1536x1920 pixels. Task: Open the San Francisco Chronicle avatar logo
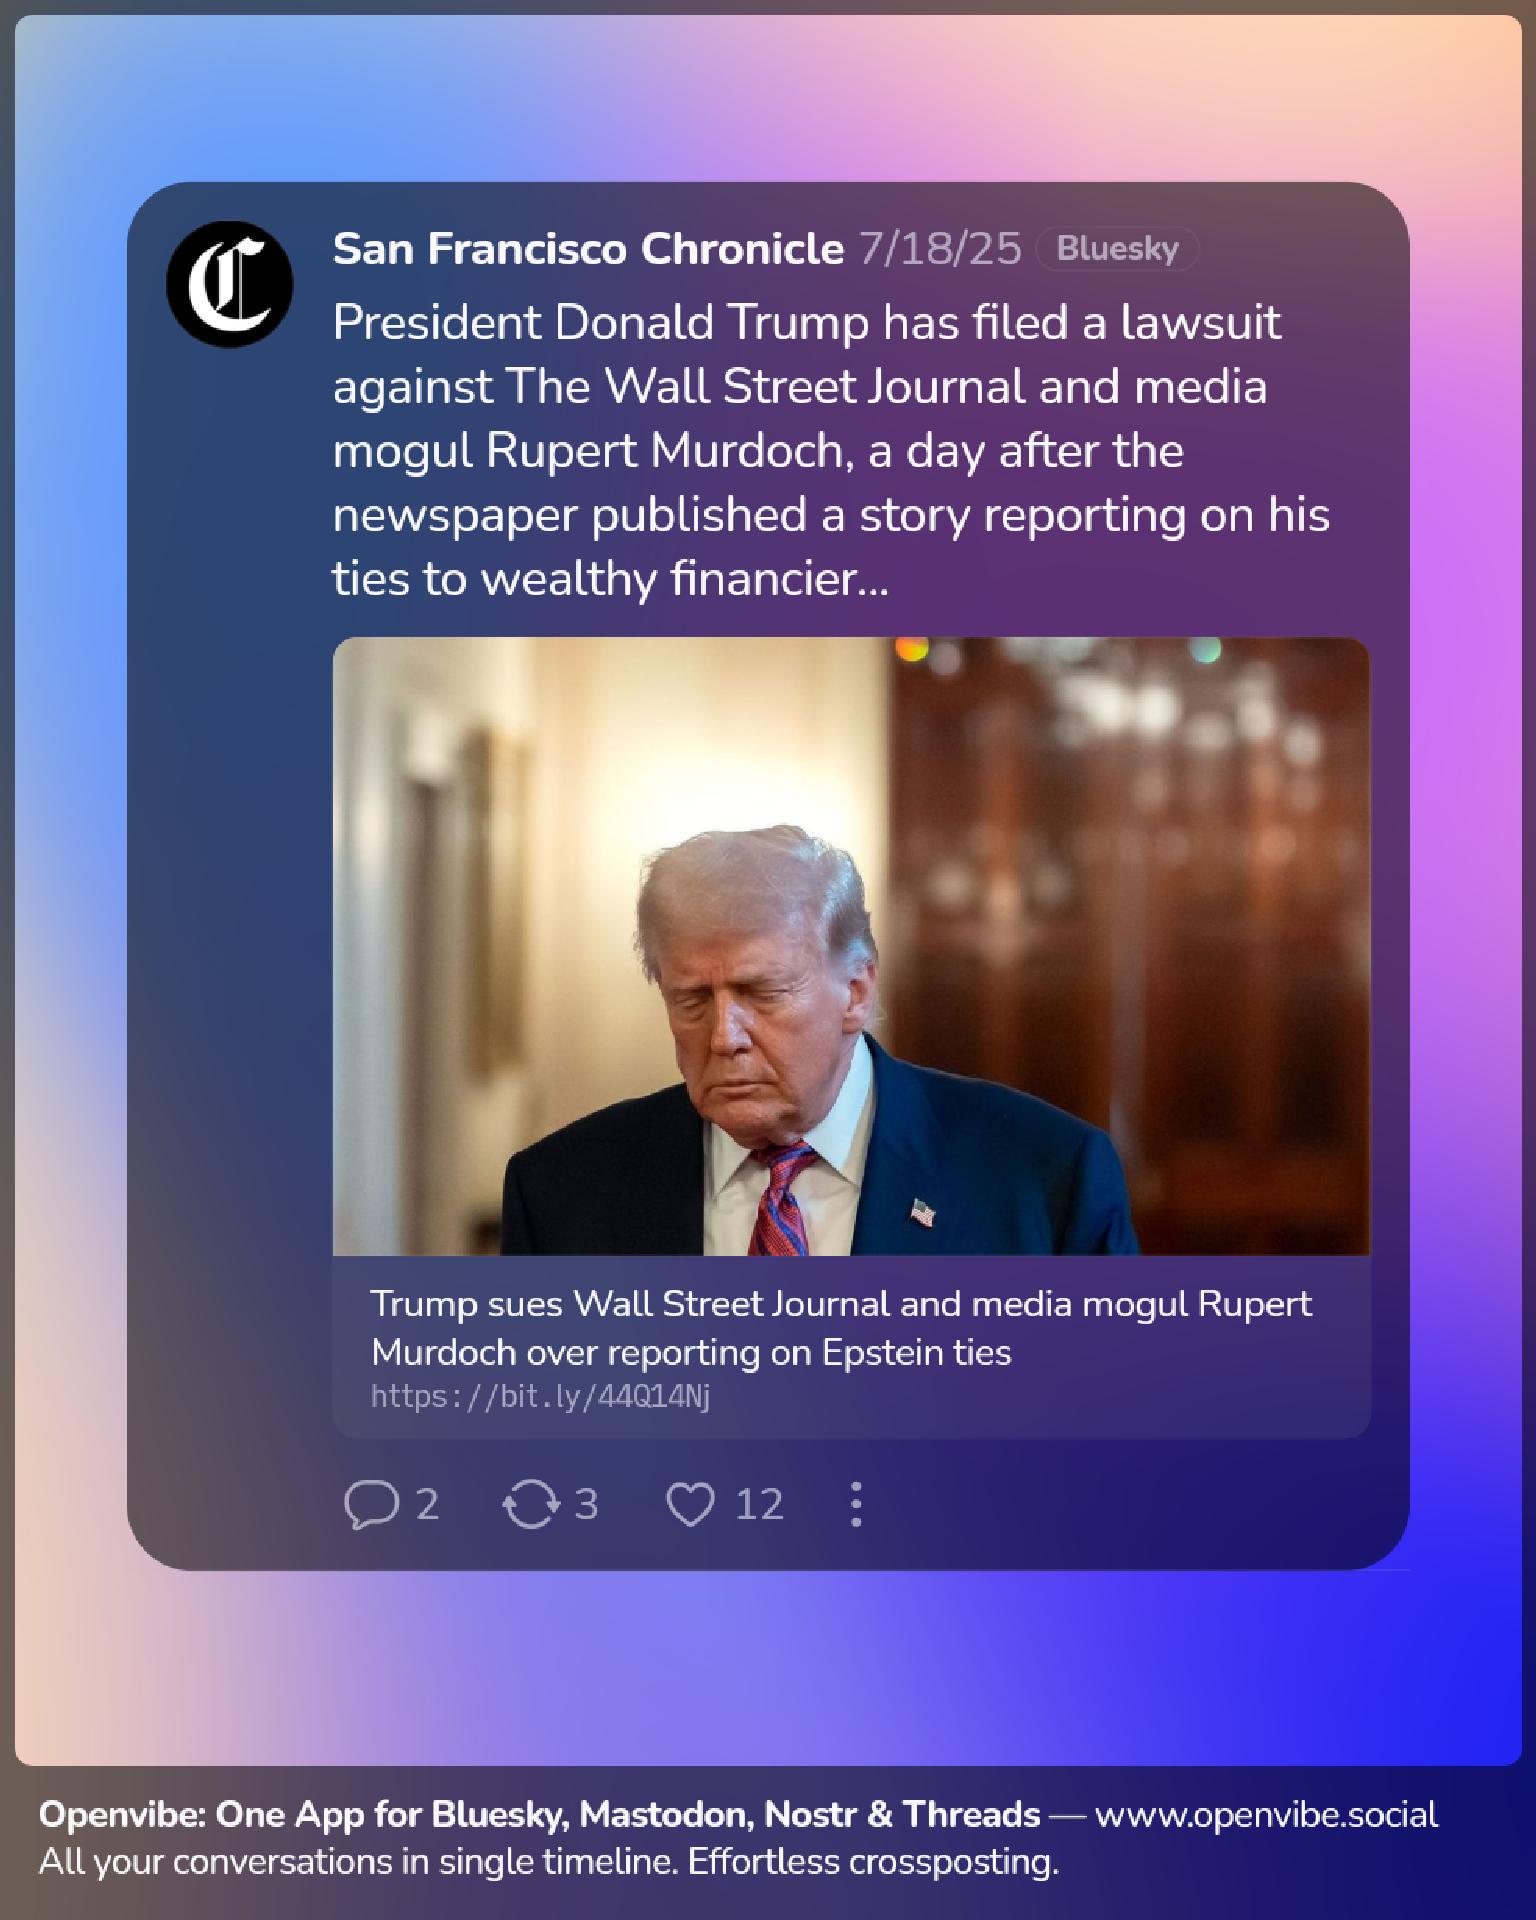(230, 284)
